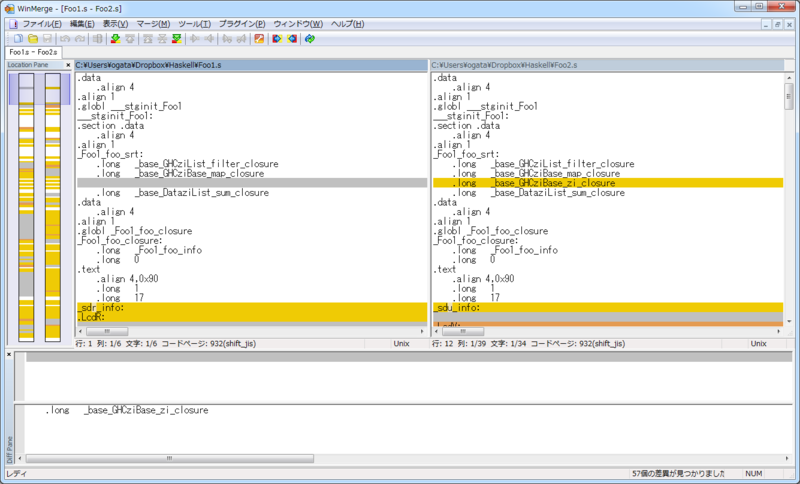Open the ウィンドウ(W) menu
The image size is (800, 484).
tap(298, 24)
